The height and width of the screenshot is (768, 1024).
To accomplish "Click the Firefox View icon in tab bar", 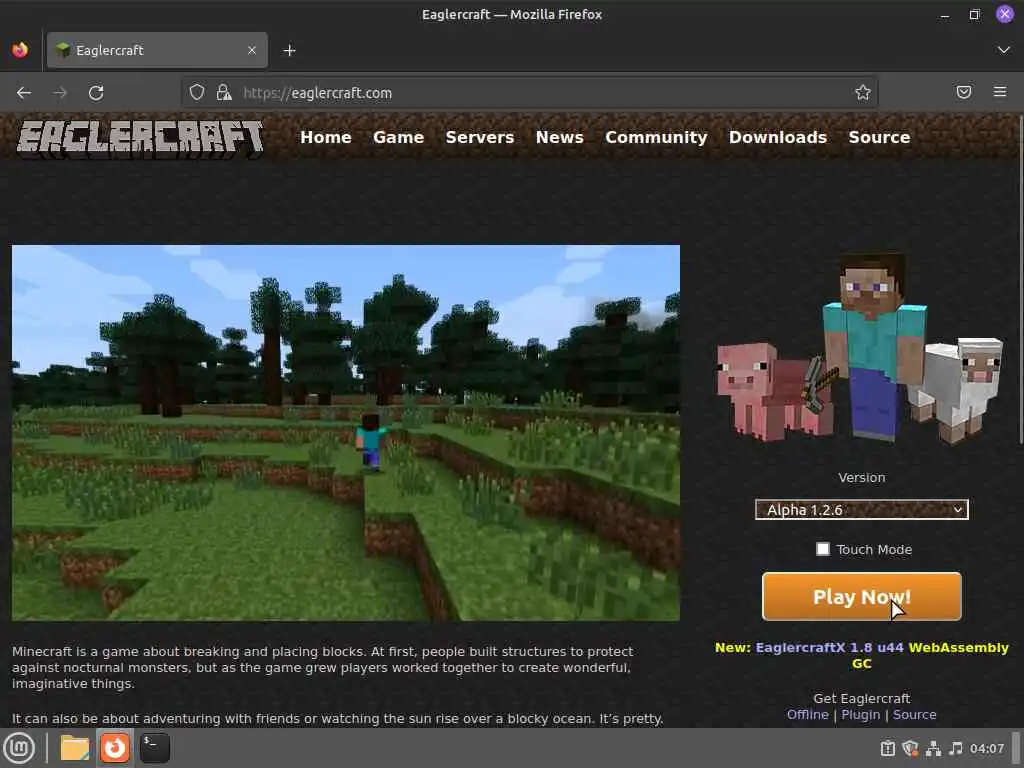I will (x=20, y=50).
